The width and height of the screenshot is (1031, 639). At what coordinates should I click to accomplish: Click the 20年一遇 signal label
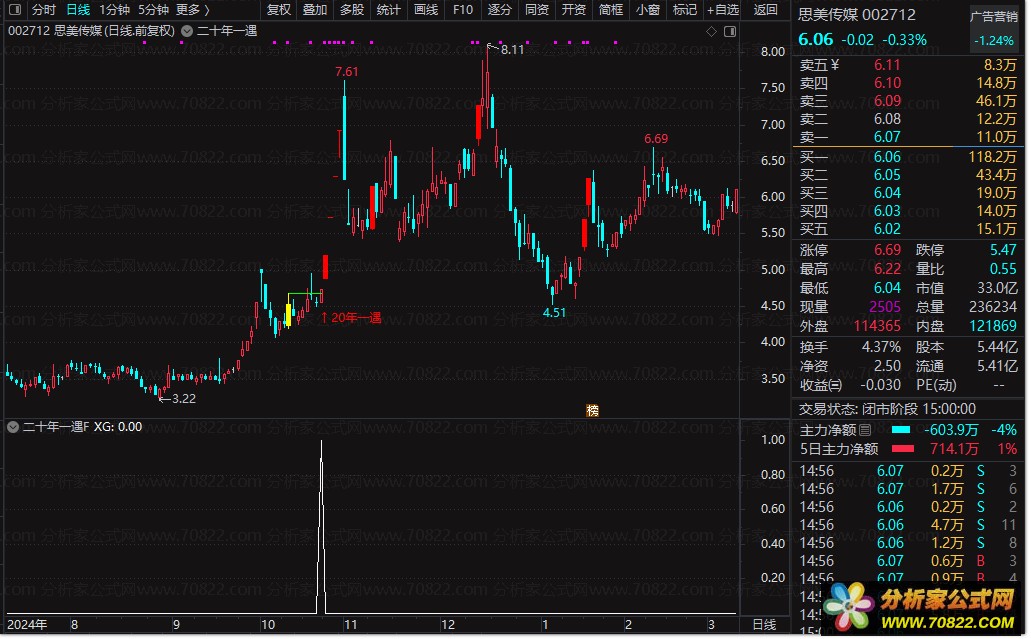click(x=356, y=318)
